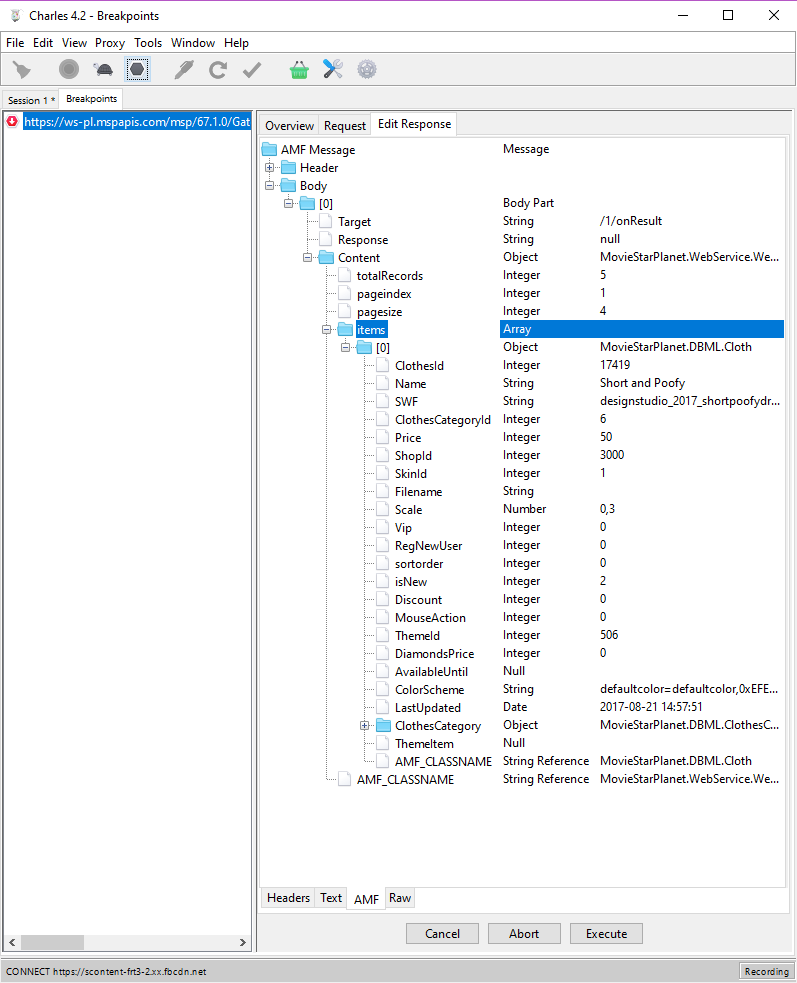Collapse the items [0] object node
The image size is (797, 983).
[x=346, y=347]
